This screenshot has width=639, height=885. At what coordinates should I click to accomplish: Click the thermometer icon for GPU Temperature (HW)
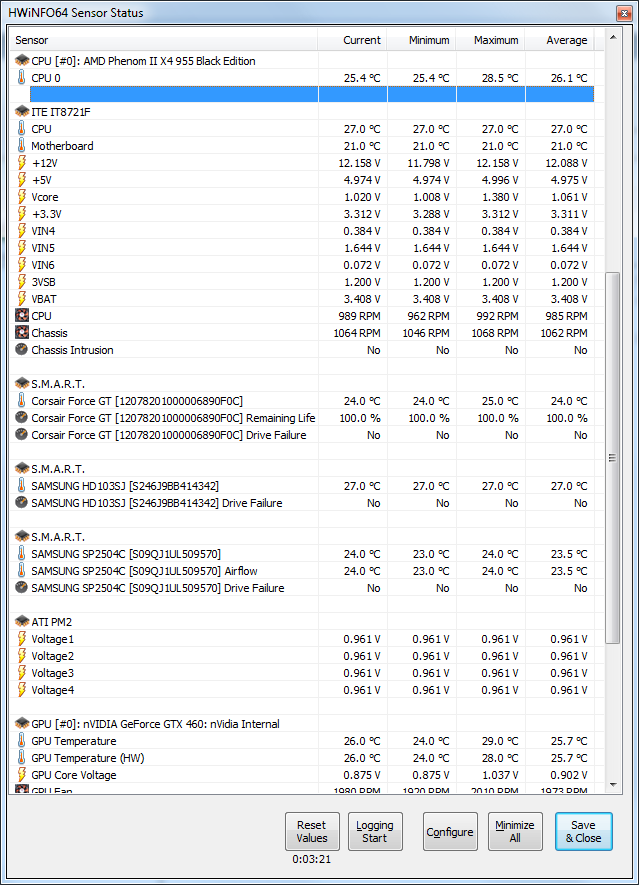(x=21, y=757)
